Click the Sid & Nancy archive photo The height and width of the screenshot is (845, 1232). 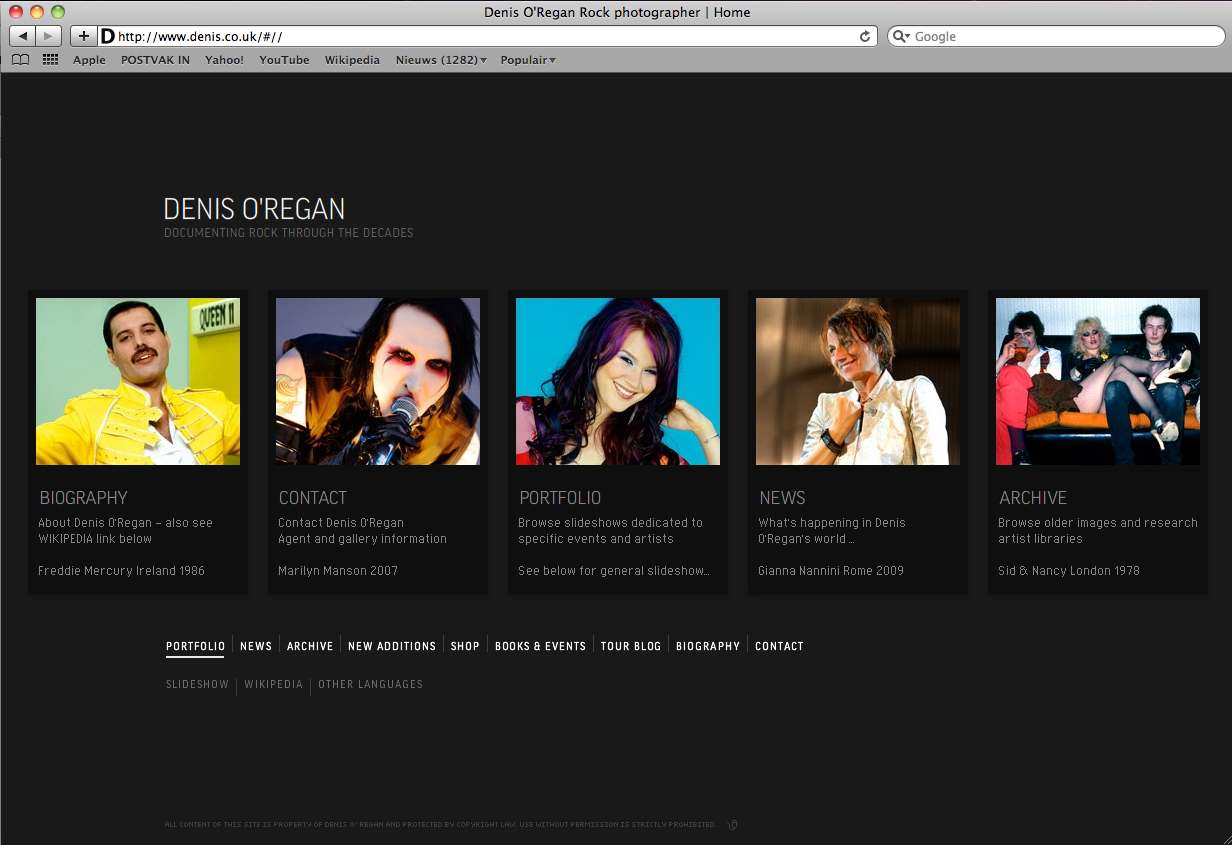point(1098,381)
